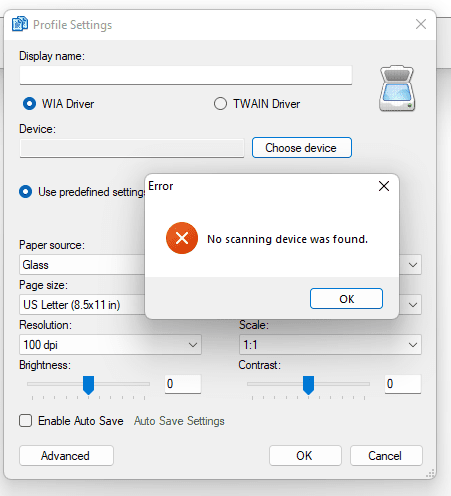This screenshot has height=496, width=451.
Task: Click the Brightness slider handle
Action: click(x=88, y=385)
